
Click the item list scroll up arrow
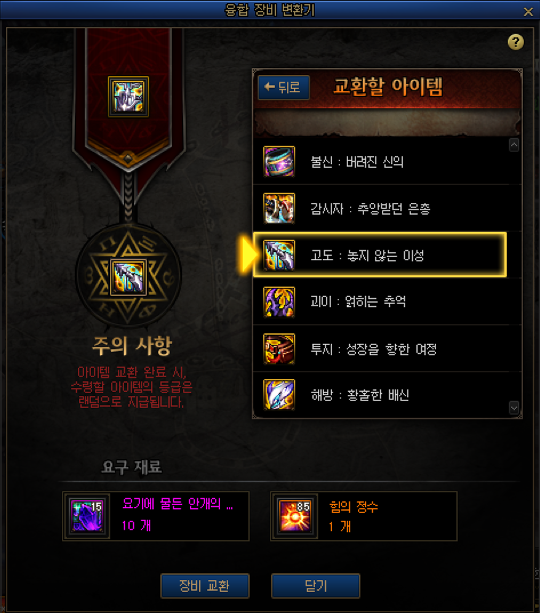(514, 145)
